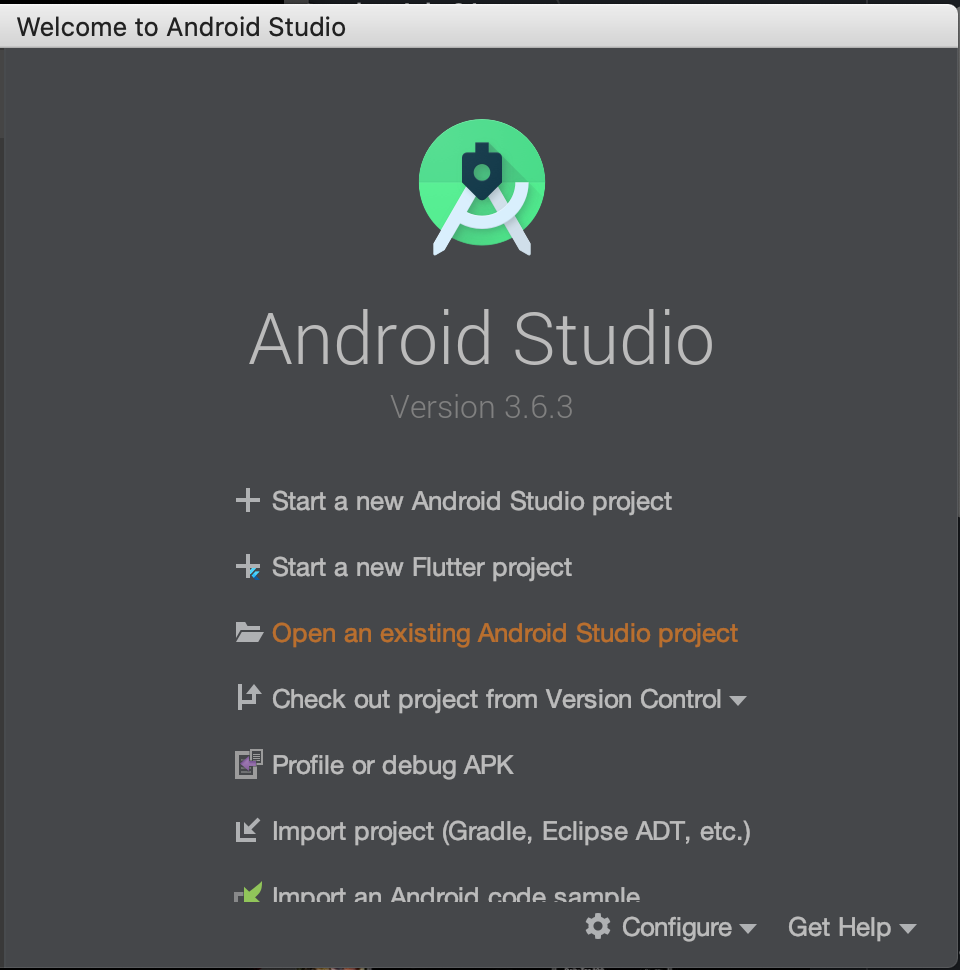
Task: Click the Profile or debug APK icon
Action: click(249, 764)
